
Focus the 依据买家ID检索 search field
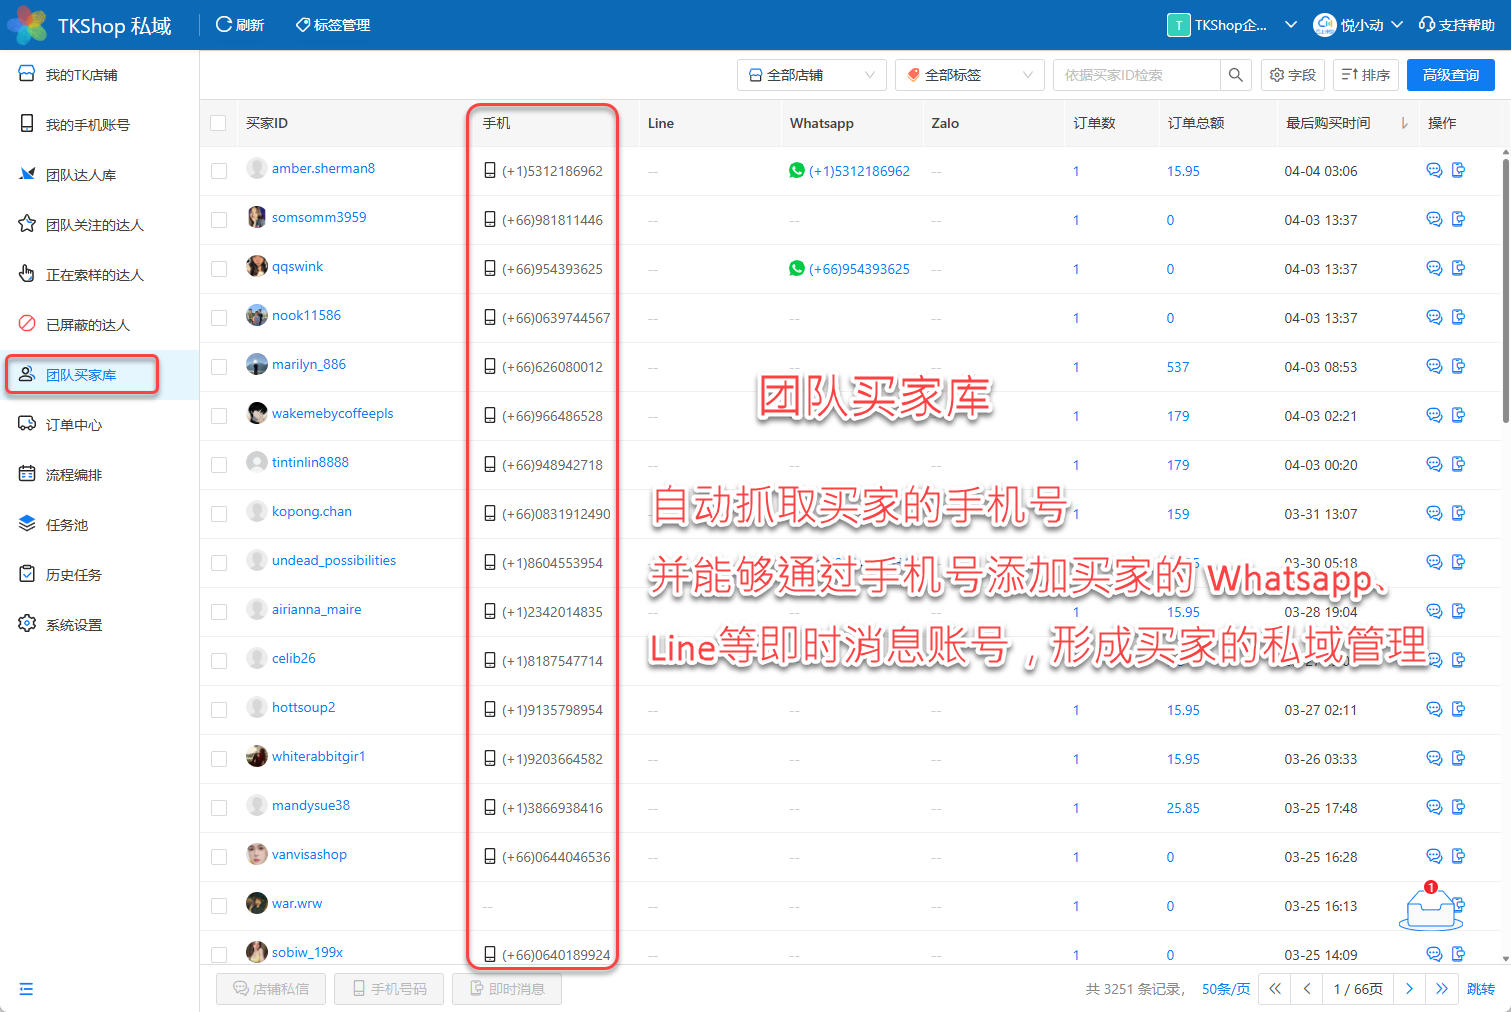pos(1137,75)
